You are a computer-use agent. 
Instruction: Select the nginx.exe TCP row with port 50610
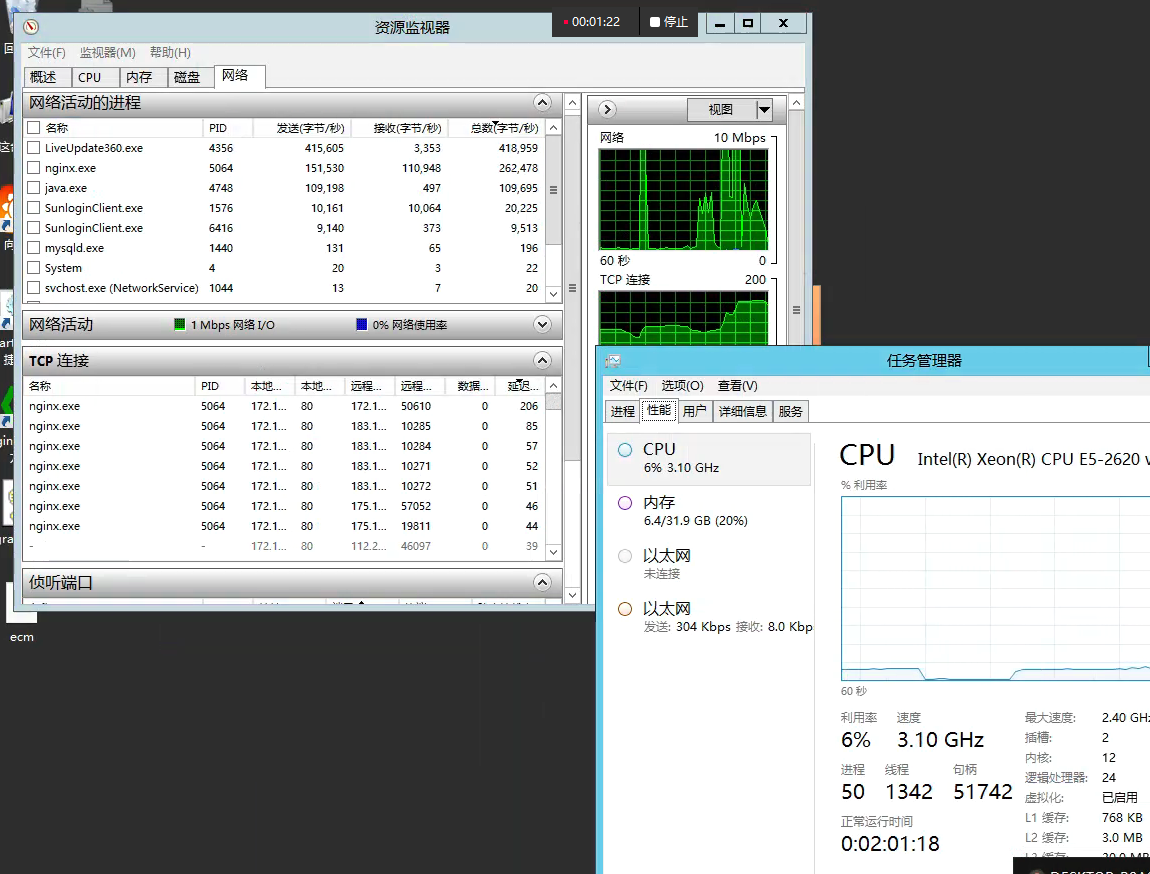coord(285,405)
